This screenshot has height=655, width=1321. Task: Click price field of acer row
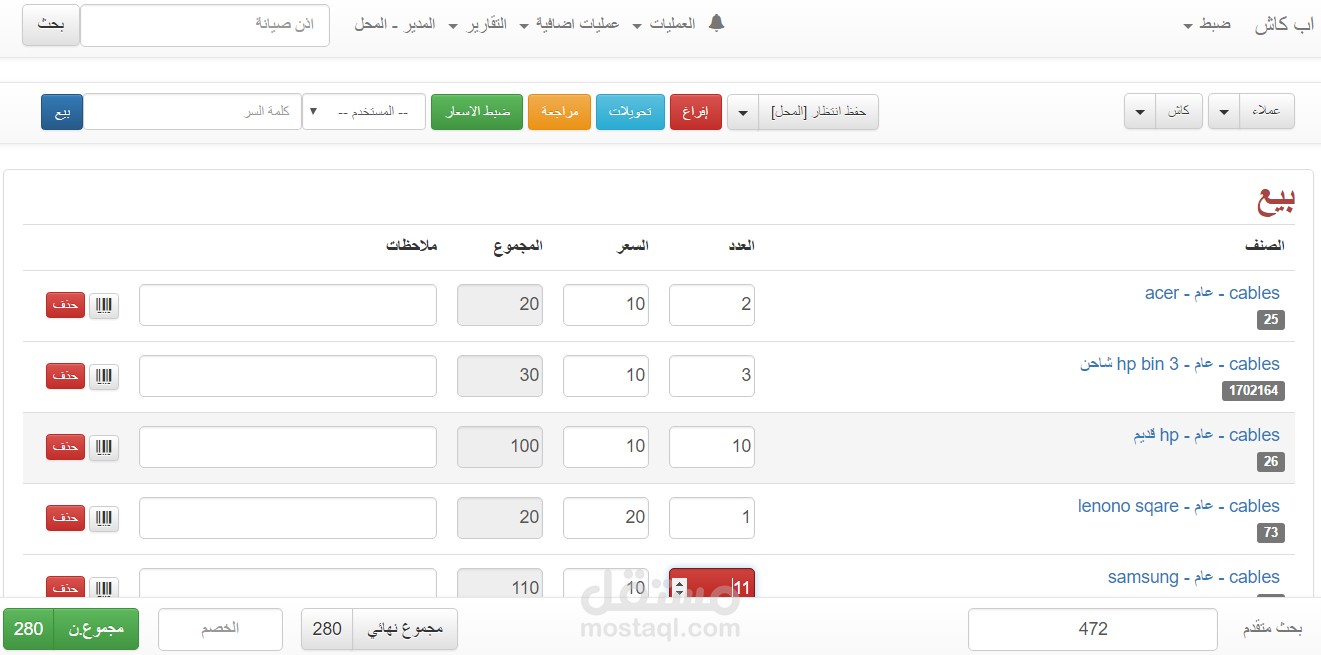point(606,305)
